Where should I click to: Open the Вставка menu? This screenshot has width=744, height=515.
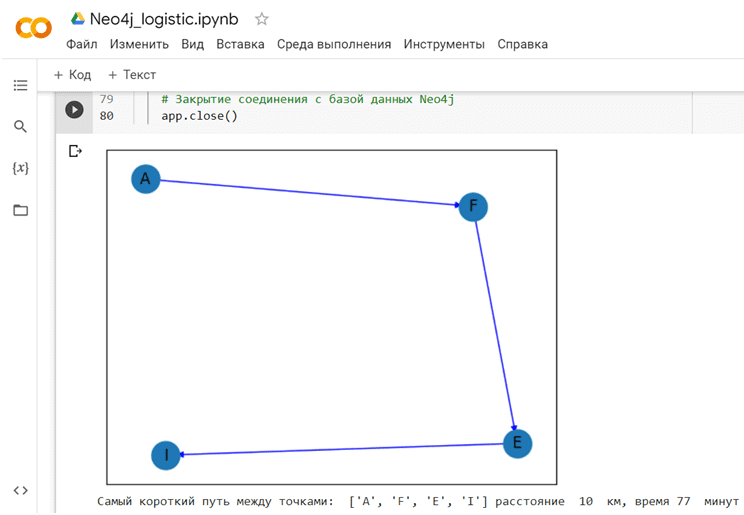pos(240,44)
